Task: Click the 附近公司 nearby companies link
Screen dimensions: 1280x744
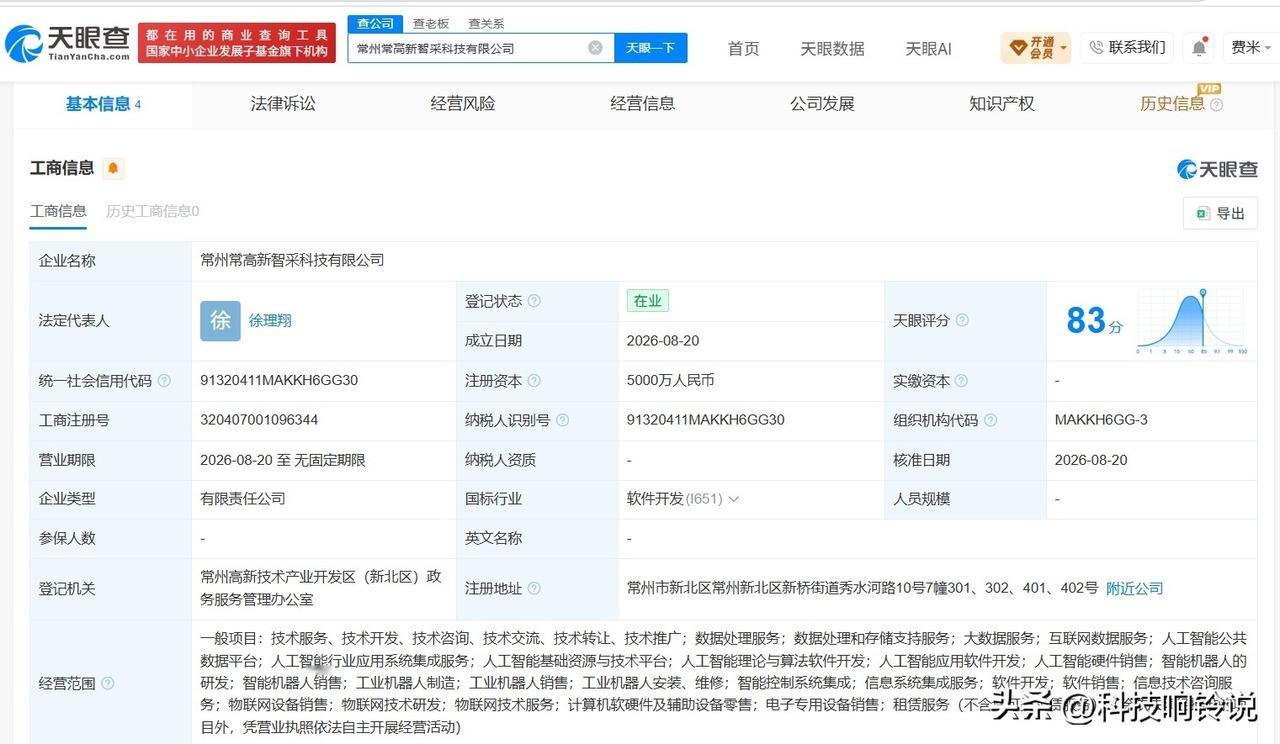Action: (1134, 589)
